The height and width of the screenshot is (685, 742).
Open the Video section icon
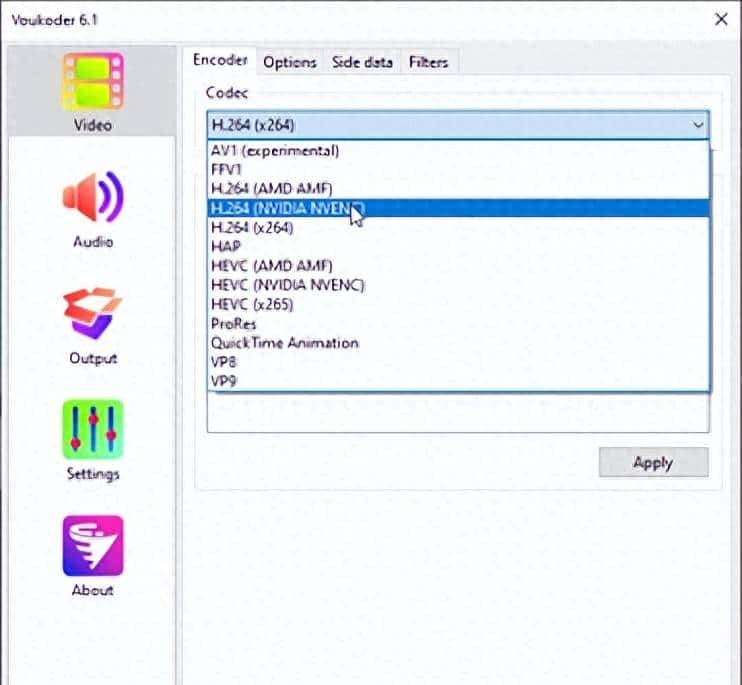coord(93,81)
